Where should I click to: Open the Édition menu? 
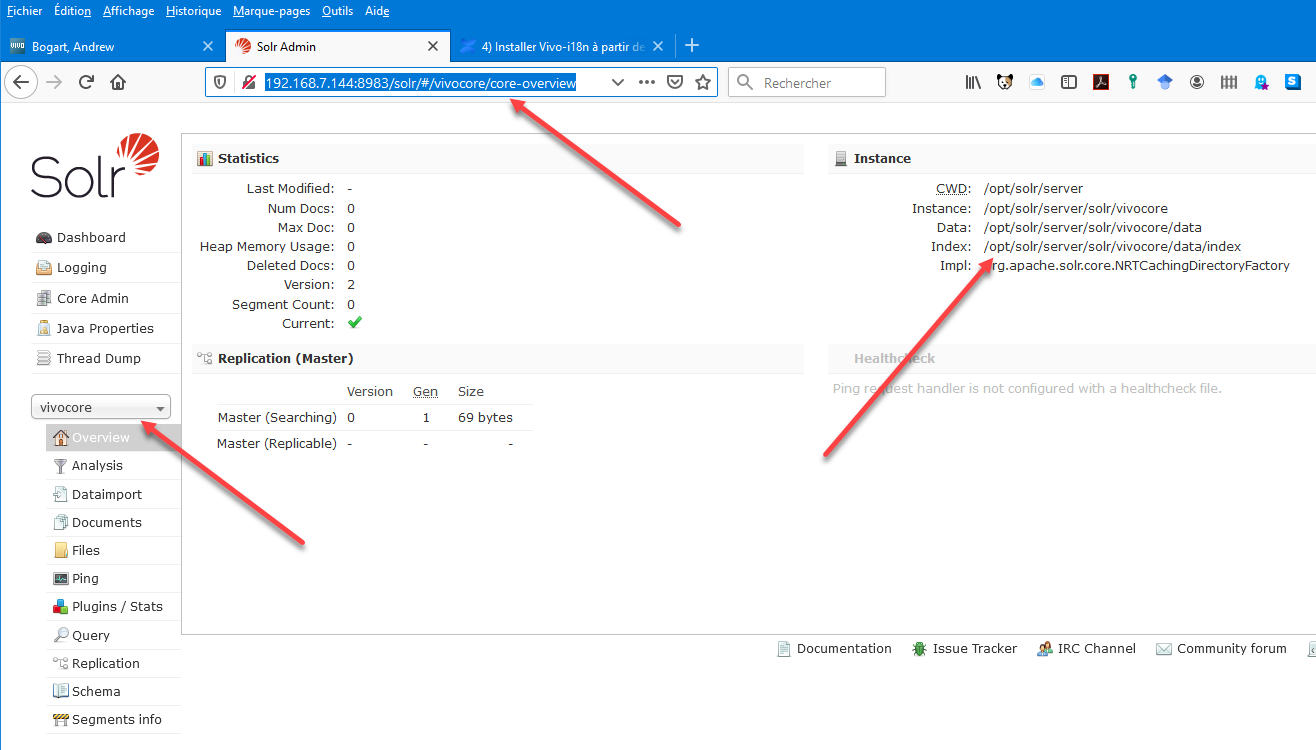(72, 11)
